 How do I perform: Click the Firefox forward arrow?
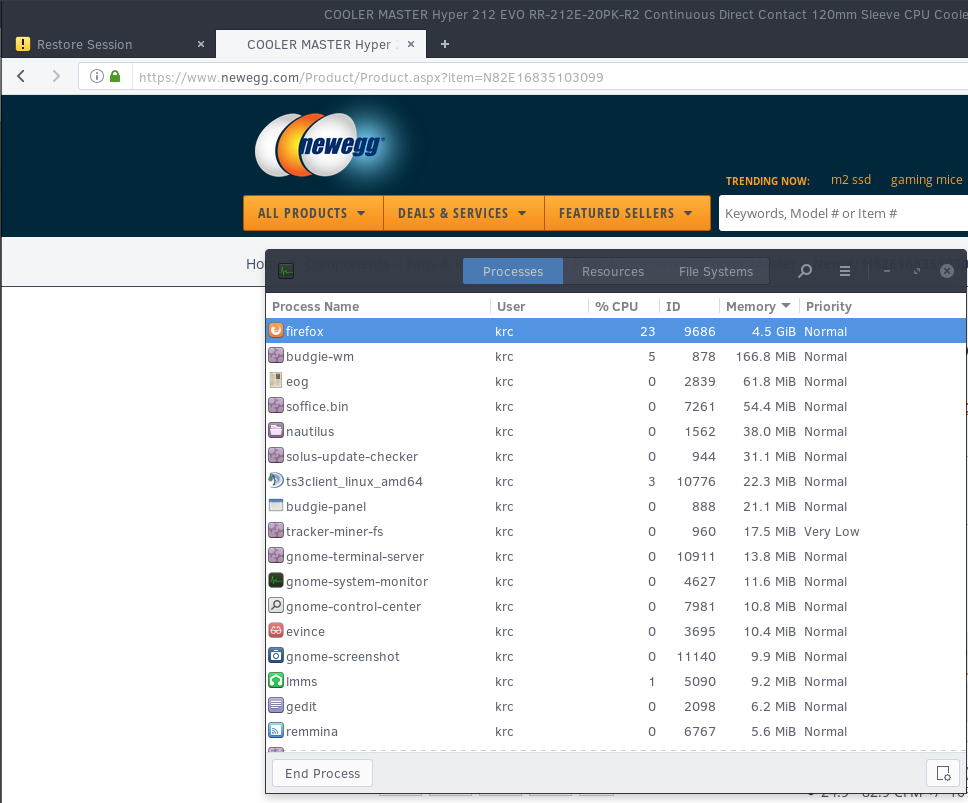pyautogui.click(x=56, y=77)
